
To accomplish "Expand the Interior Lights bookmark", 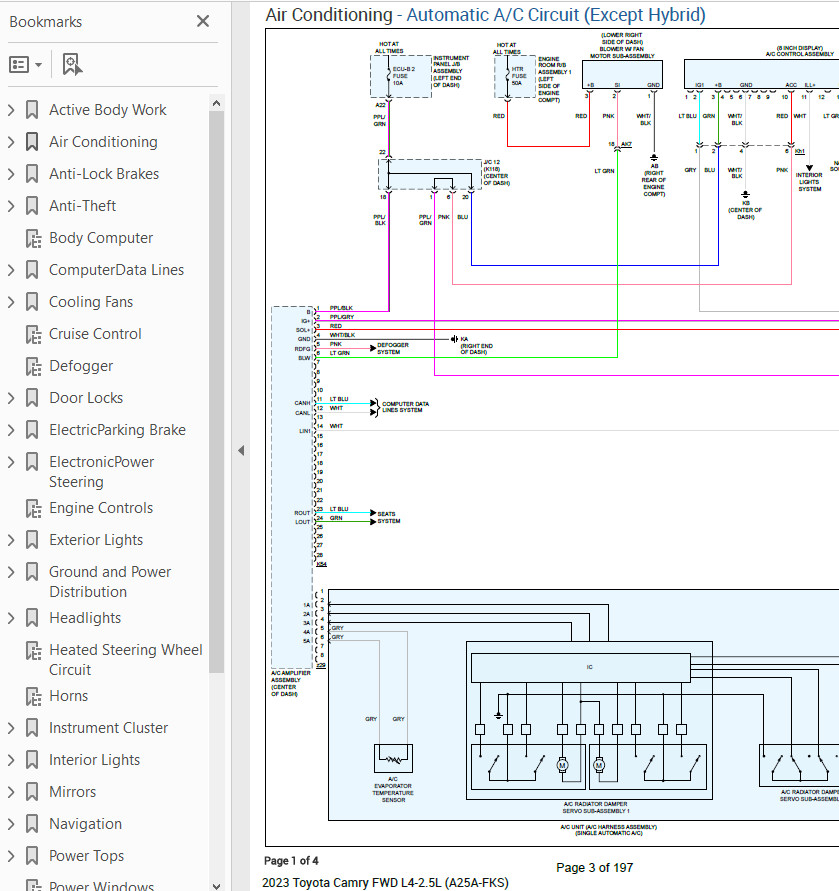I will click(11, 760).
